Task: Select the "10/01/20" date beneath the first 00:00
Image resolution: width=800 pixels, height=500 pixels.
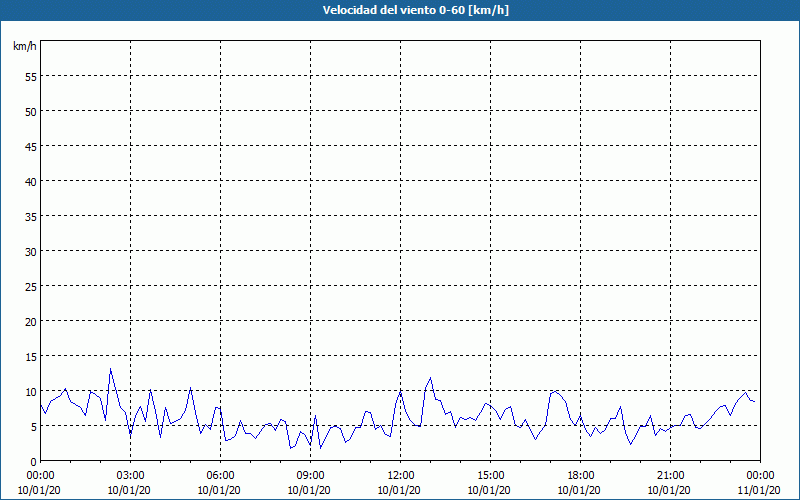Action: (x=39, y=490)
